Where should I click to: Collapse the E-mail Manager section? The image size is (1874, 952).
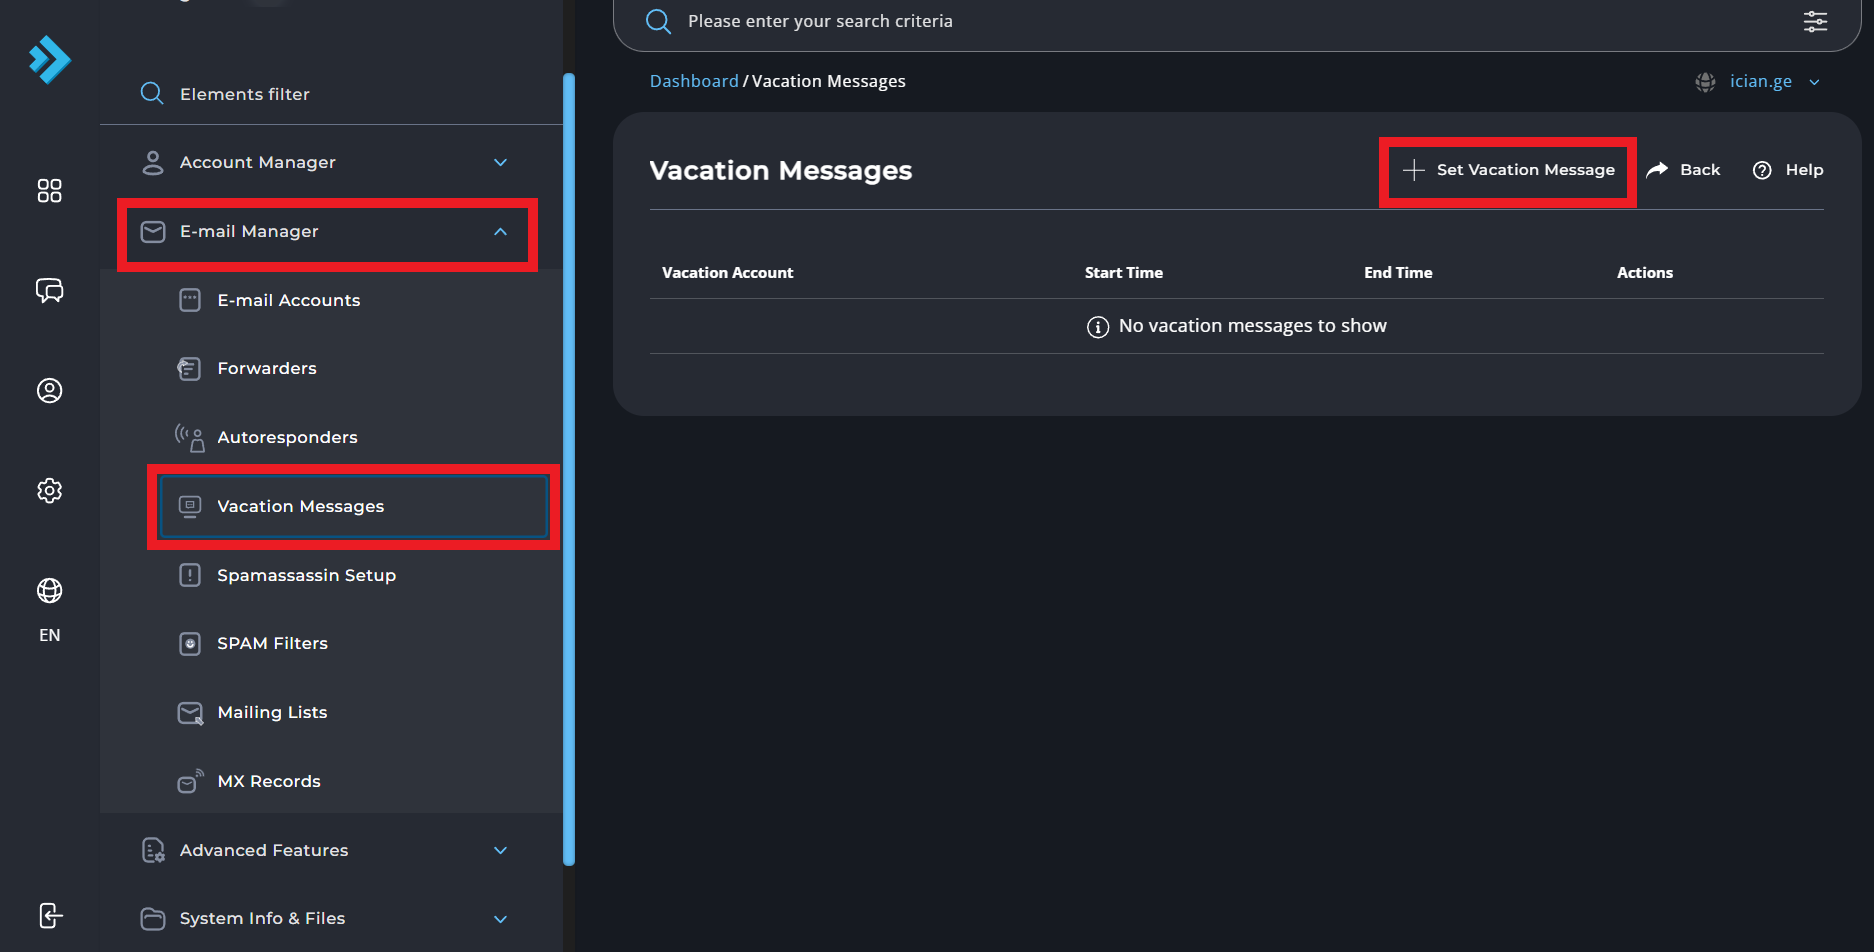click(500, 231)
